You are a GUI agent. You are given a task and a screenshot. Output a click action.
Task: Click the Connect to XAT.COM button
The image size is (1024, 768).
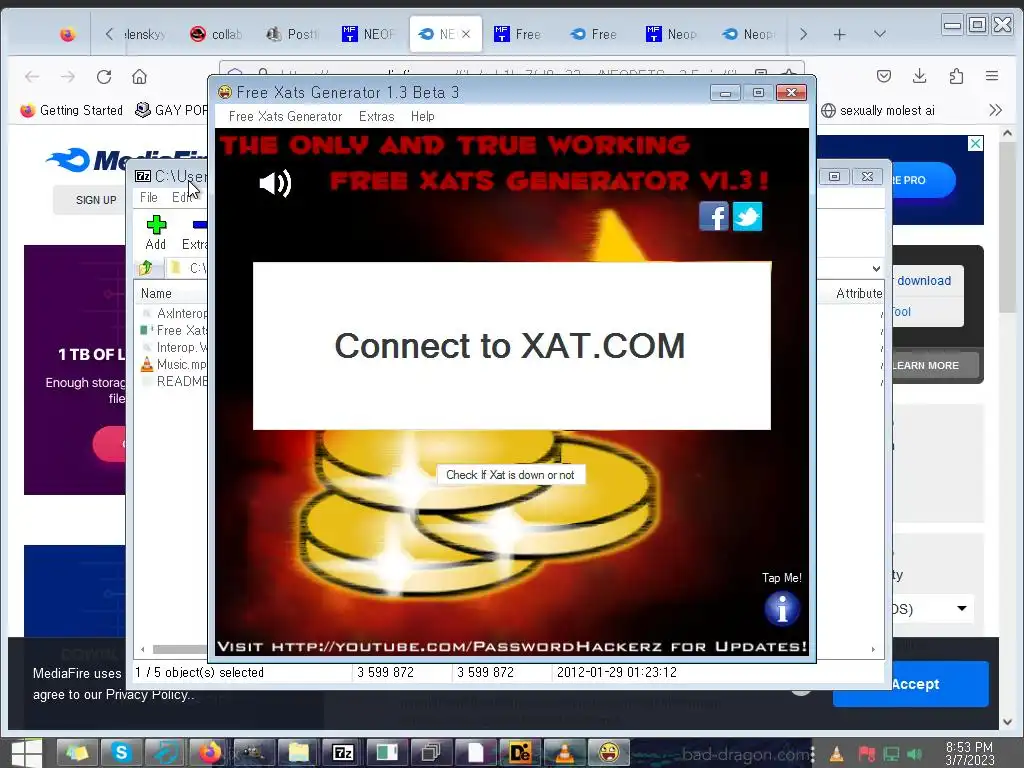click(x=511, y=345)
